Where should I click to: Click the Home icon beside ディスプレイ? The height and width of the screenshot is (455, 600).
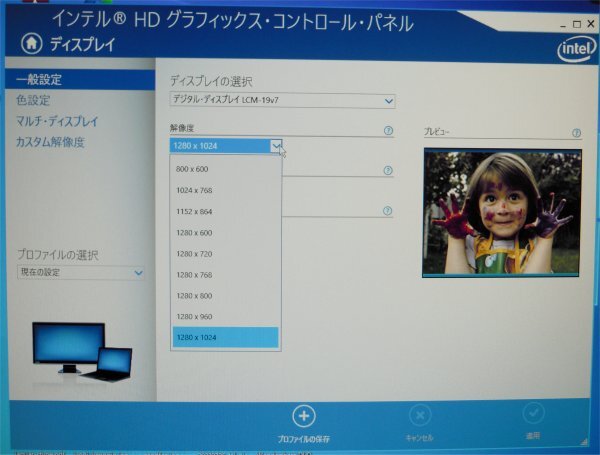[31, 43]
